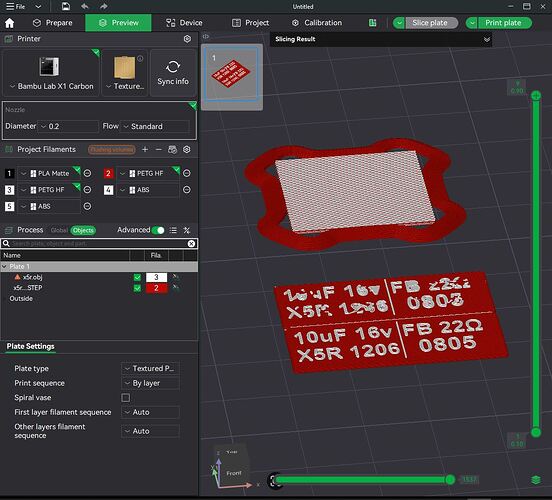Switch process scope to Global
Viewport: 552px width, 500px height.
tap(59, 230)
